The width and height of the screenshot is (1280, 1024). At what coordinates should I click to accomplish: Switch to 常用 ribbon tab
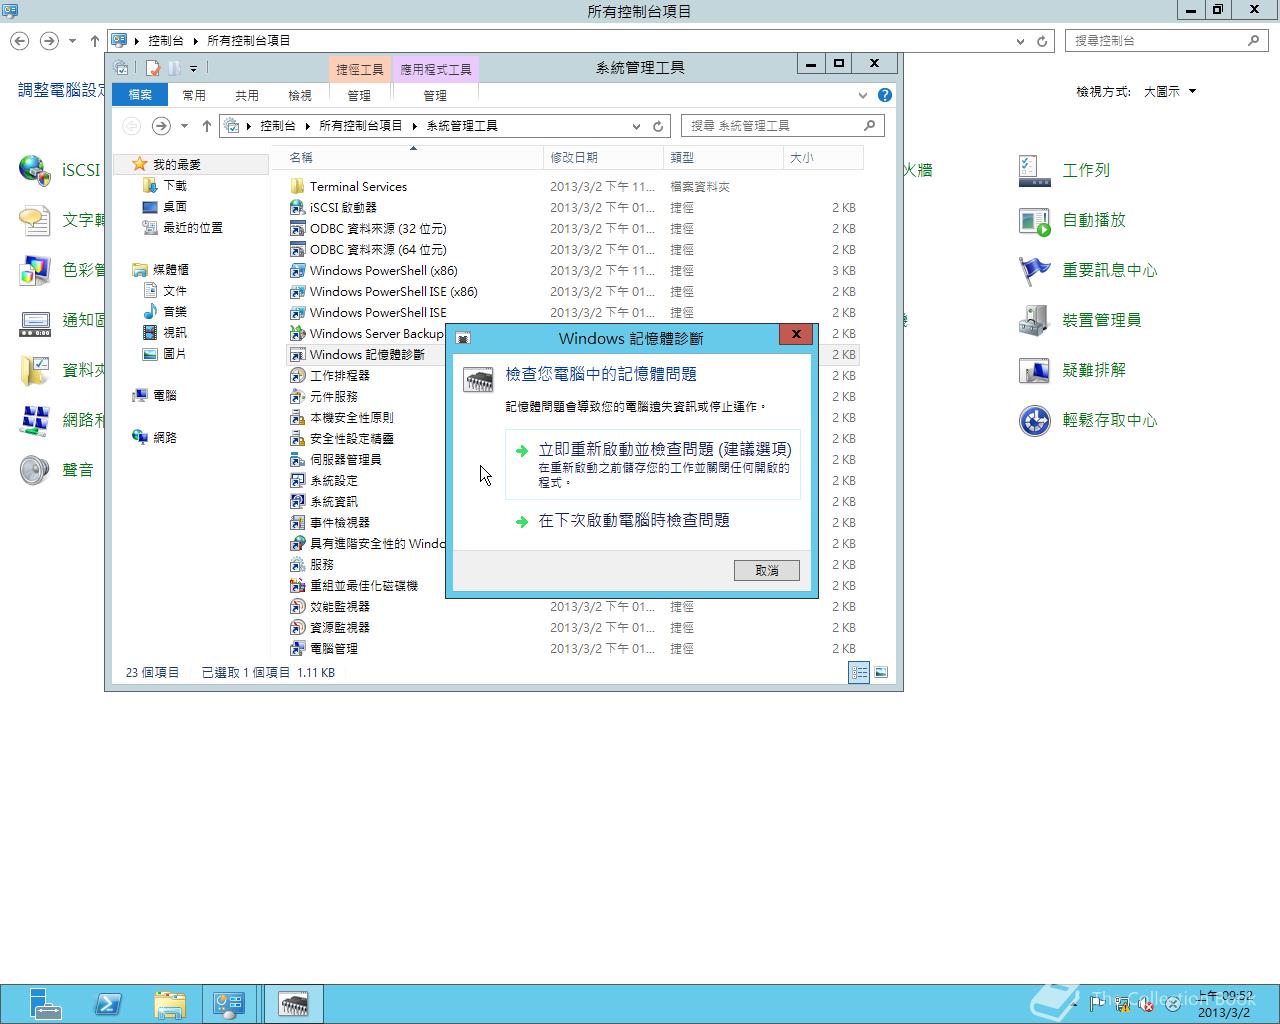point(194,95)
